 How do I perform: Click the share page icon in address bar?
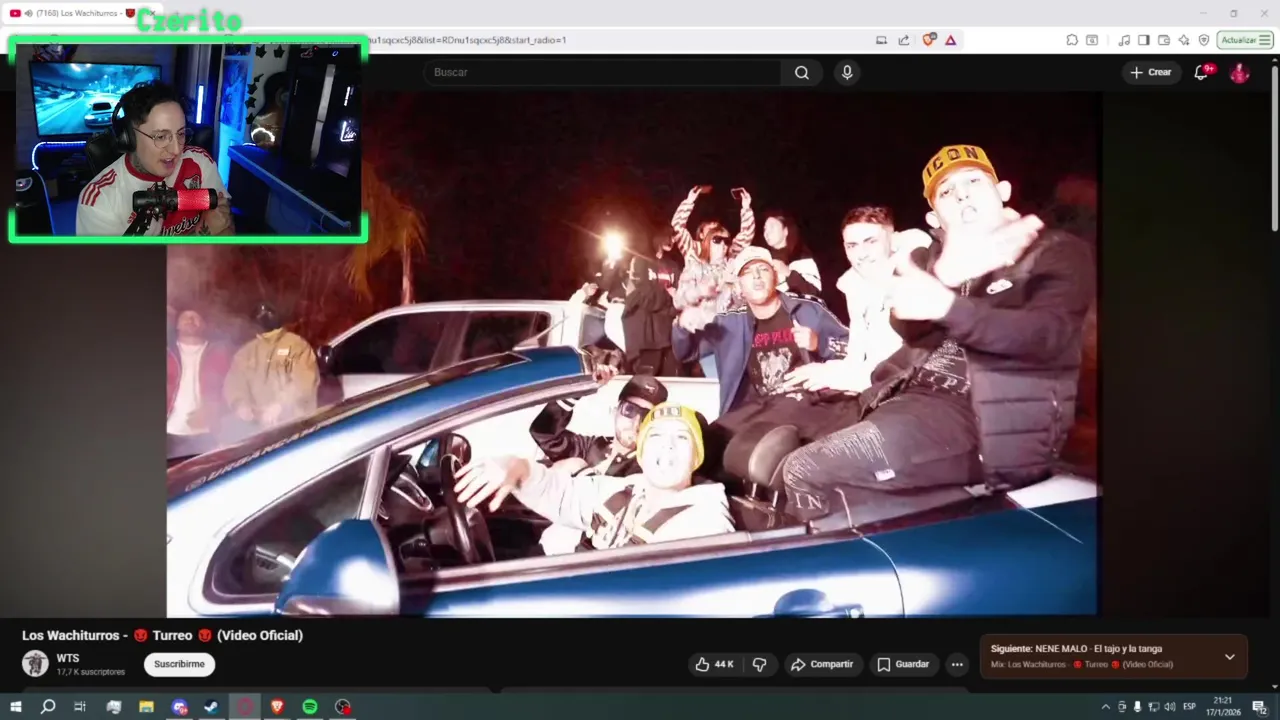(904, 40)
